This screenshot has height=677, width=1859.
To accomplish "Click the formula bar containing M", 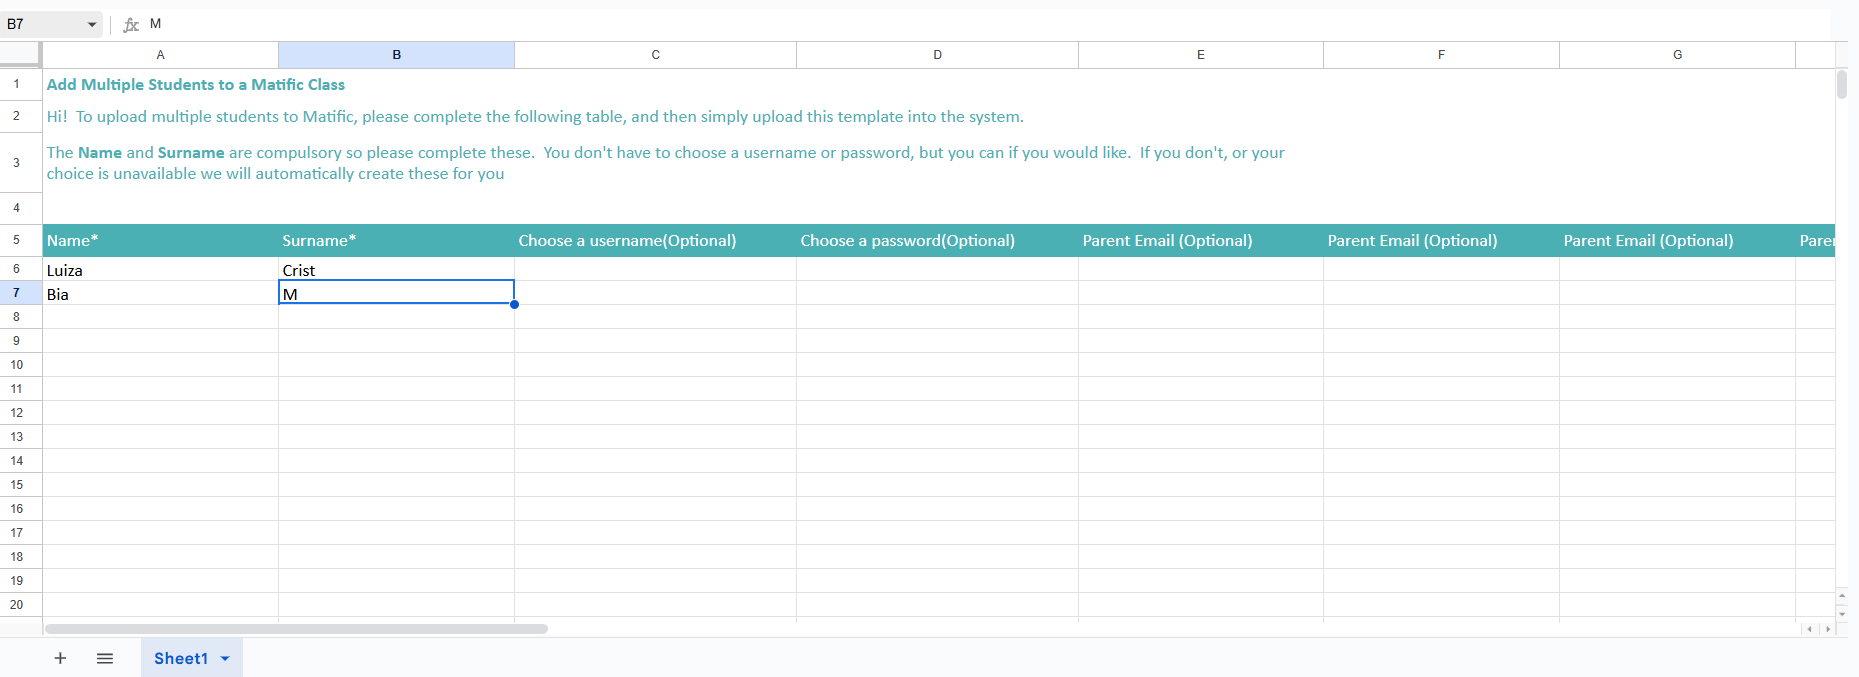I will (900, 24).
